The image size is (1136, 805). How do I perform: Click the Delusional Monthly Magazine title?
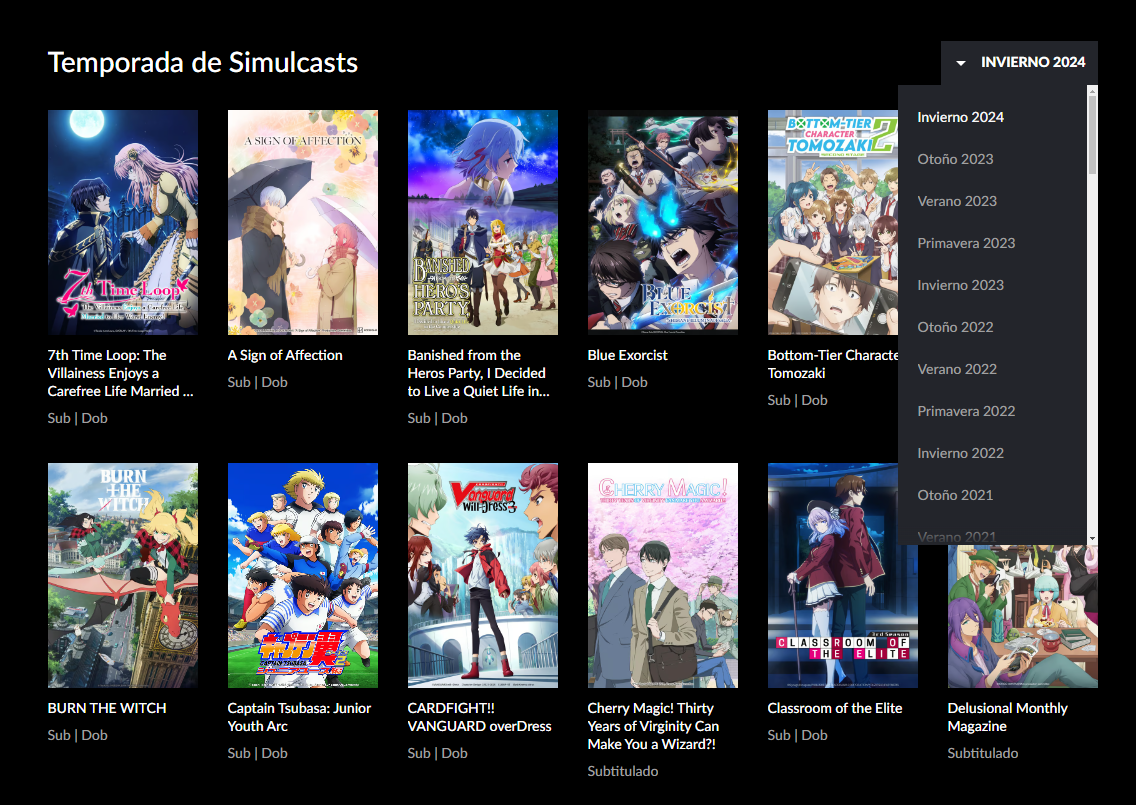[1008, 717]
